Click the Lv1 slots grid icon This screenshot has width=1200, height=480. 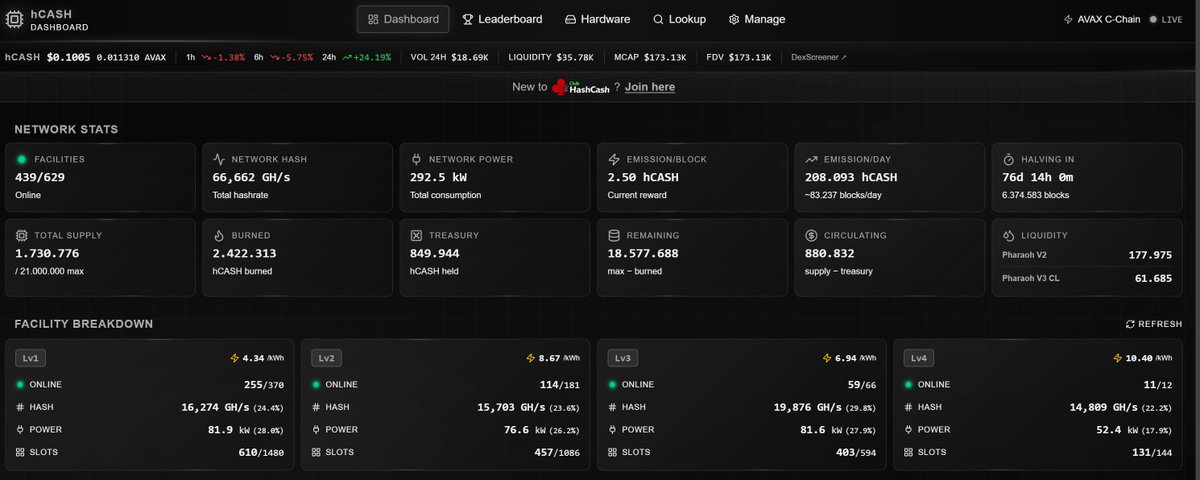21,453
